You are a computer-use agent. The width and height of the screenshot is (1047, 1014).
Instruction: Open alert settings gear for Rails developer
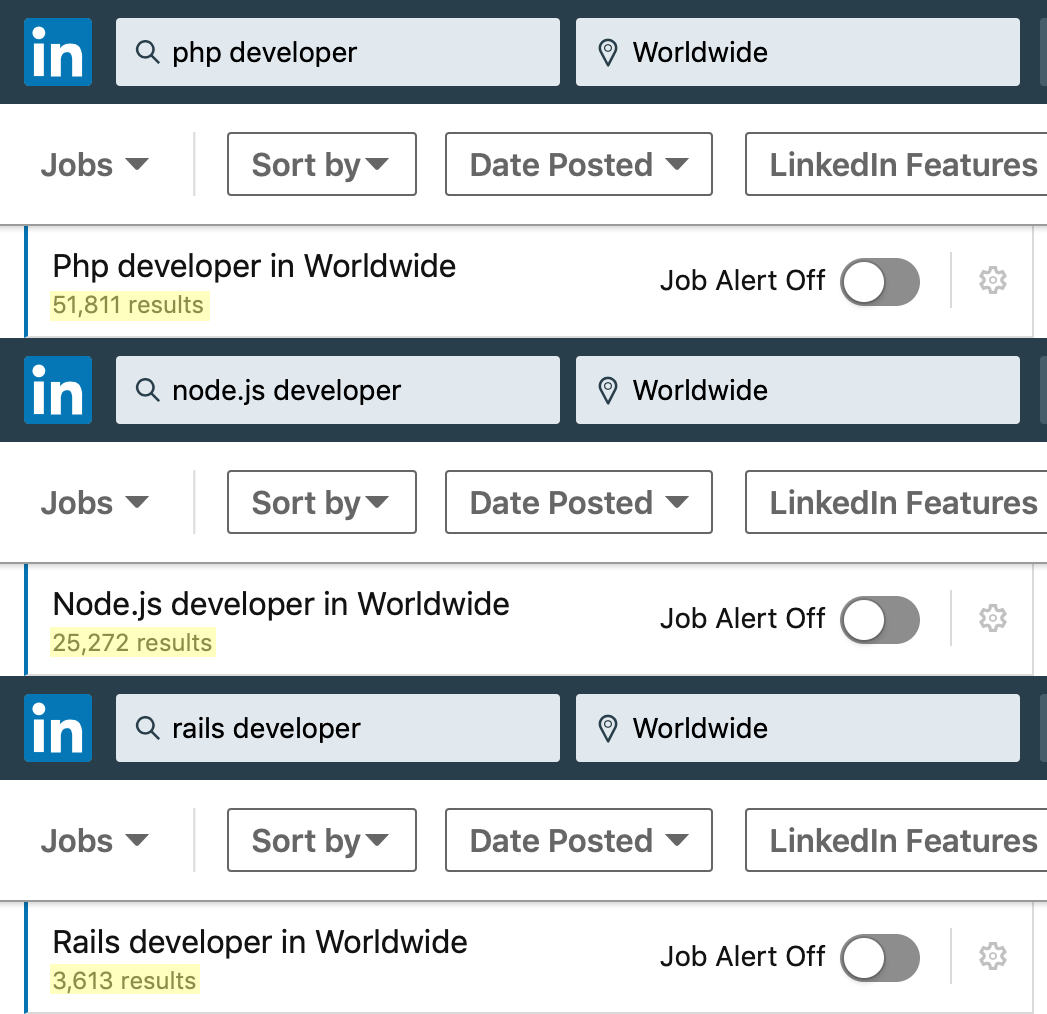coord(992,956)
